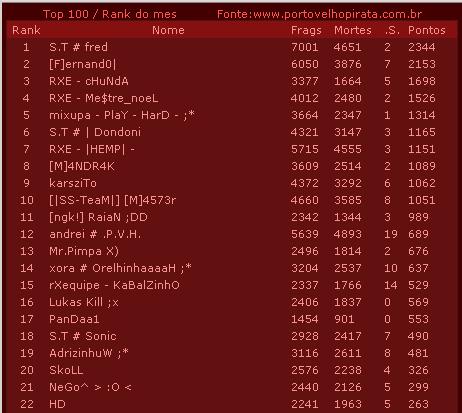This screenshot has width=462, height=413.
Task: Click the Mortes column header
Action: click(353, 30)
